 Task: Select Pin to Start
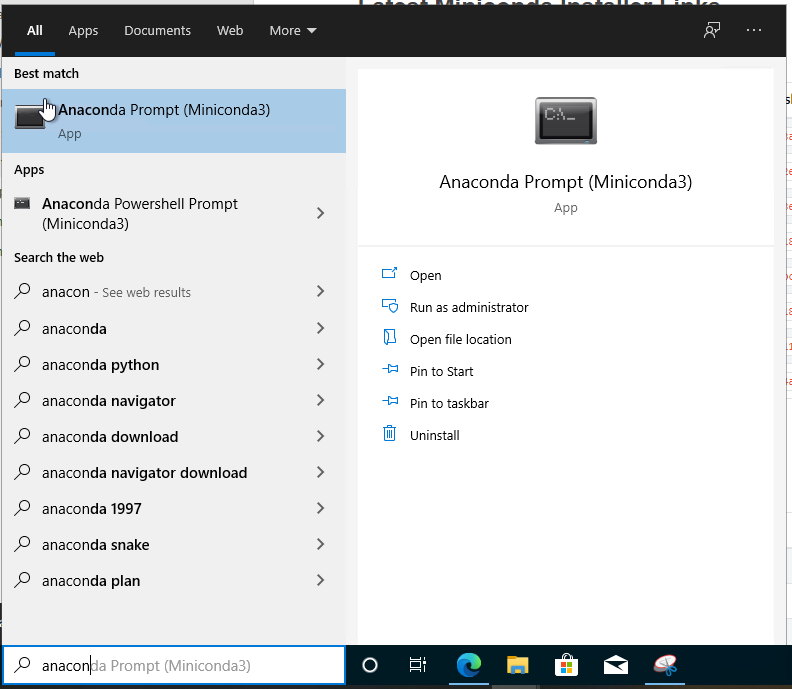441,371
